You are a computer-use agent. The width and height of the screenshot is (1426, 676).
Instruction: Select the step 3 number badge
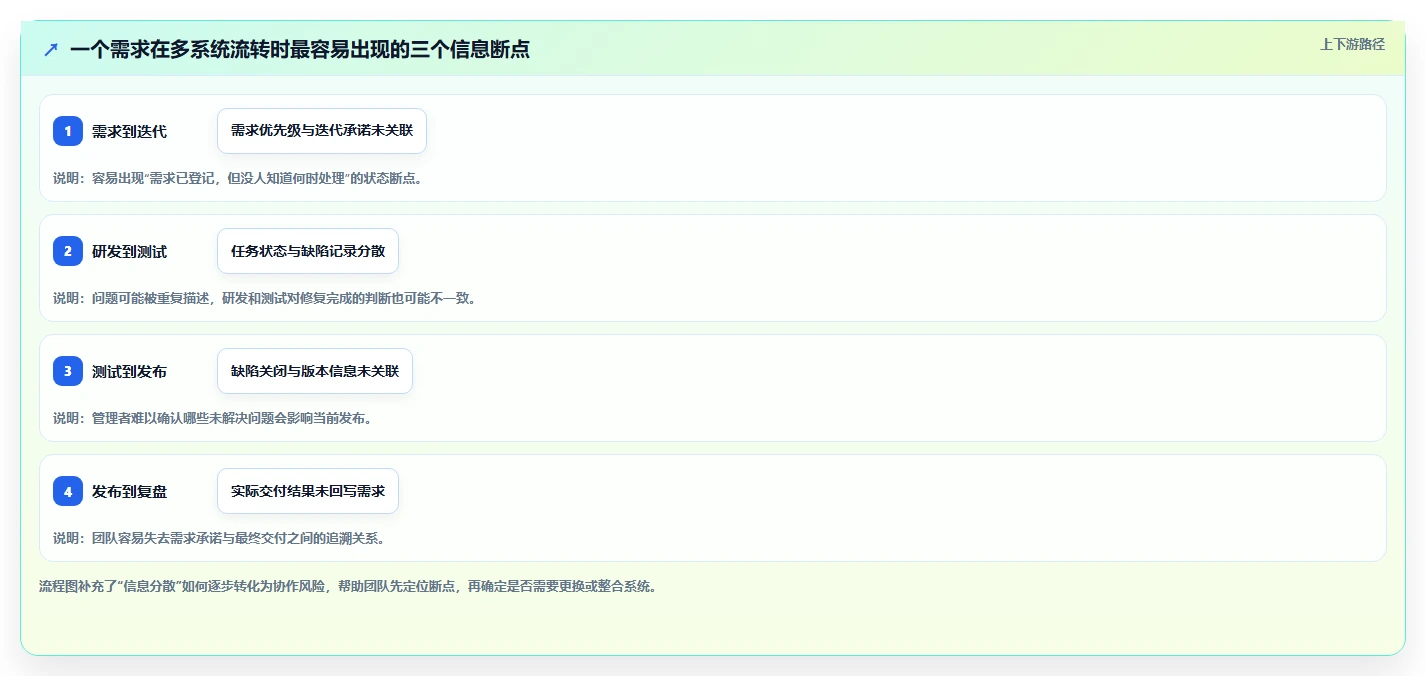pyautogui.click(x=68, y=371)
